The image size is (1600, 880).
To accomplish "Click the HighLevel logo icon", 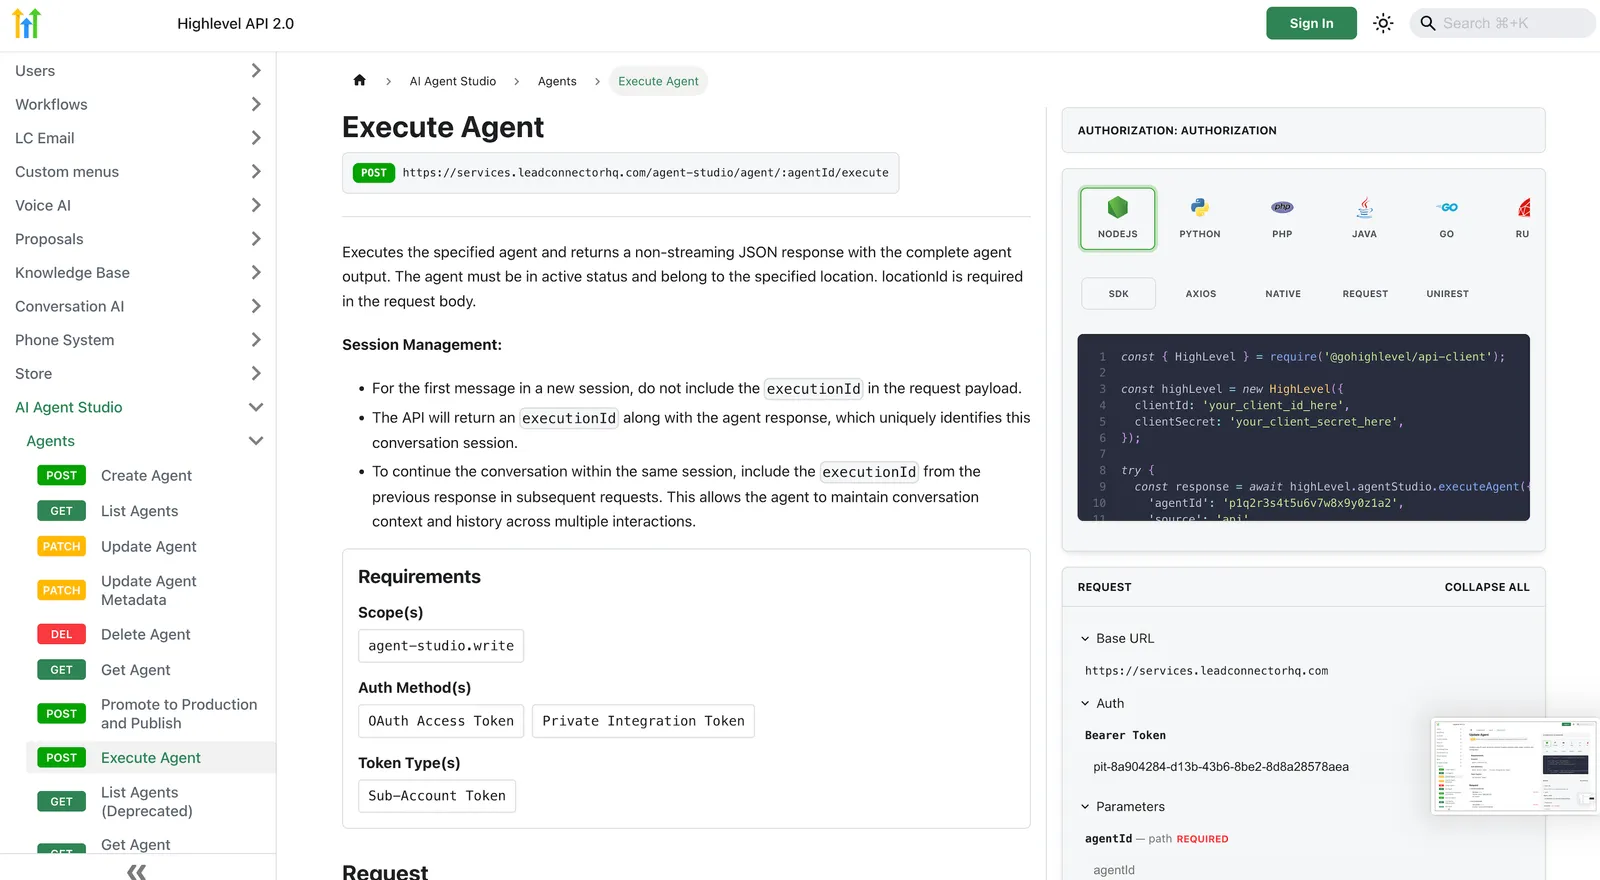I will point(27,23).
